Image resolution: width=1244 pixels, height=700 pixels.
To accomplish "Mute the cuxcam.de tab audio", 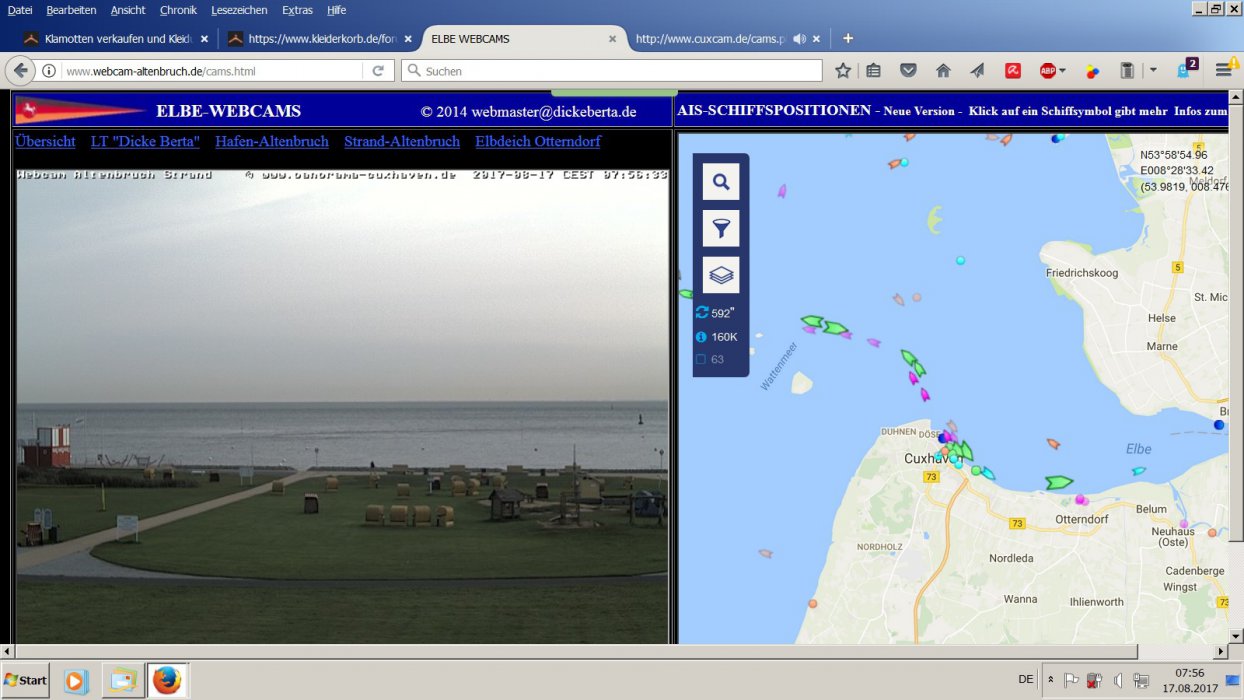I will tap(799, 39).
